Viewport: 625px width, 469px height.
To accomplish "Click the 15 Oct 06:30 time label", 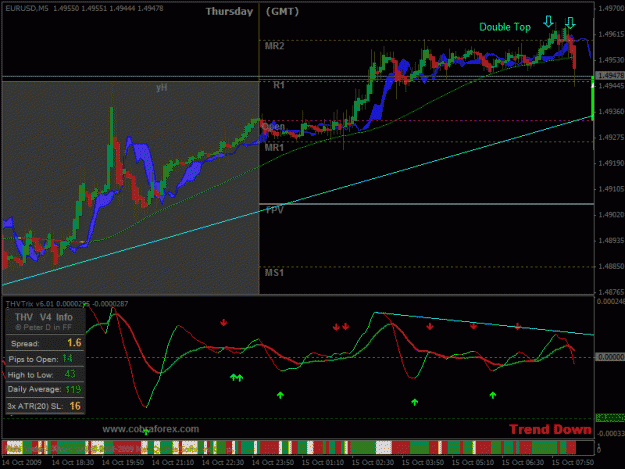I will (523, 463).
